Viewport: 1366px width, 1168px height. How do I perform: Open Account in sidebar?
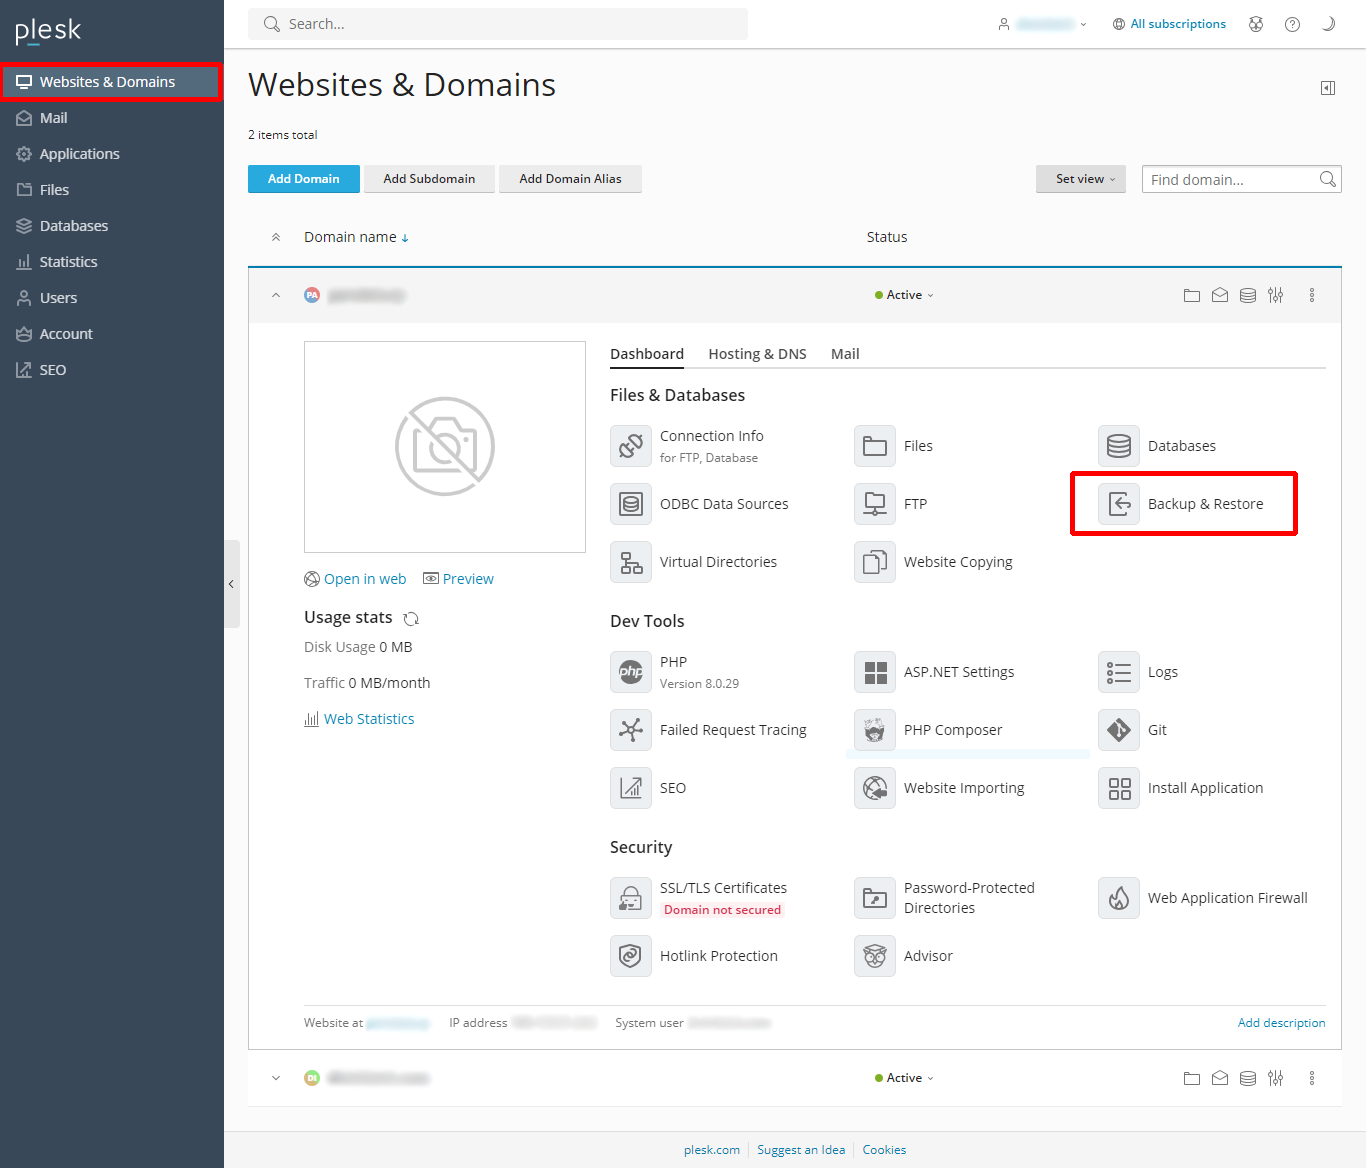pos(112,334)
